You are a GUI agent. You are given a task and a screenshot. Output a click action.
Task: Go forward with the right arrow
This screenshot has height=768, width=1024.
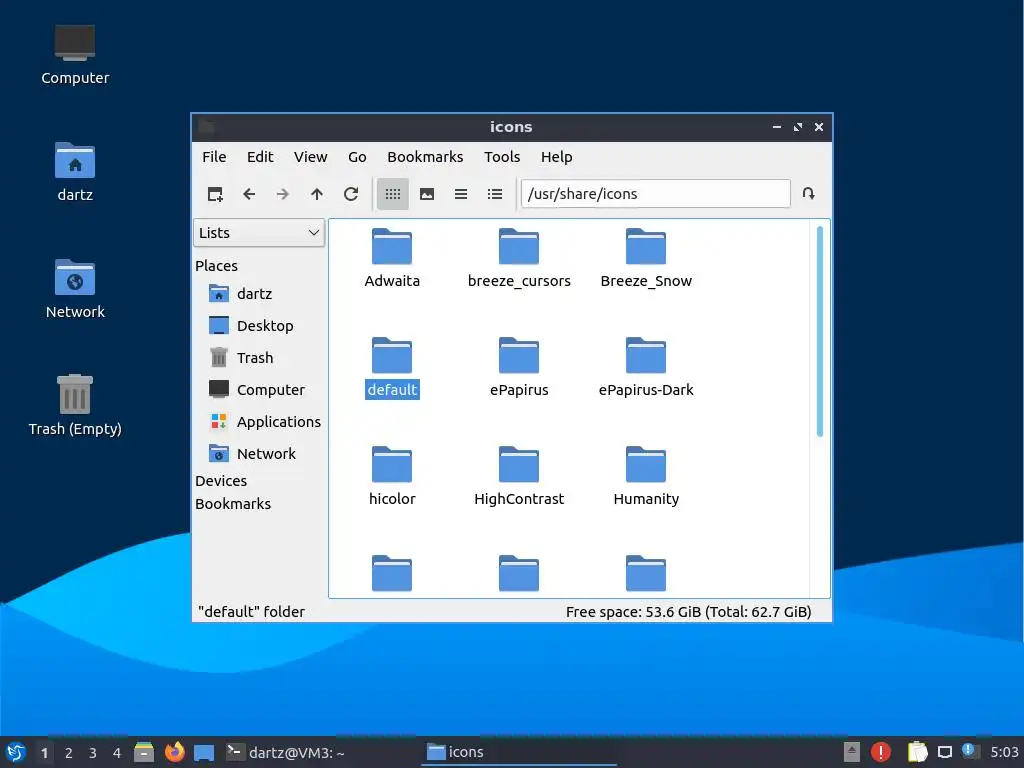283,194
